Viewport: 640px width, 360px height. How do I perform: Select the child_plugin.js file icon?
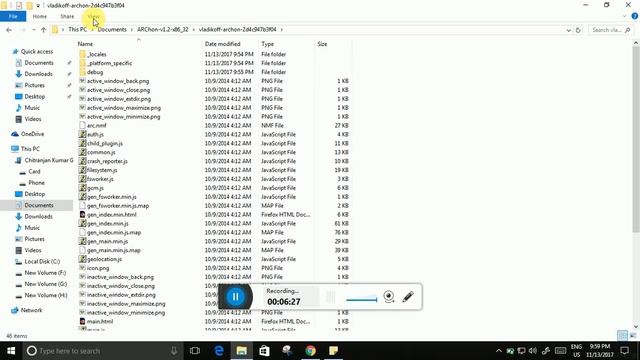82,143
